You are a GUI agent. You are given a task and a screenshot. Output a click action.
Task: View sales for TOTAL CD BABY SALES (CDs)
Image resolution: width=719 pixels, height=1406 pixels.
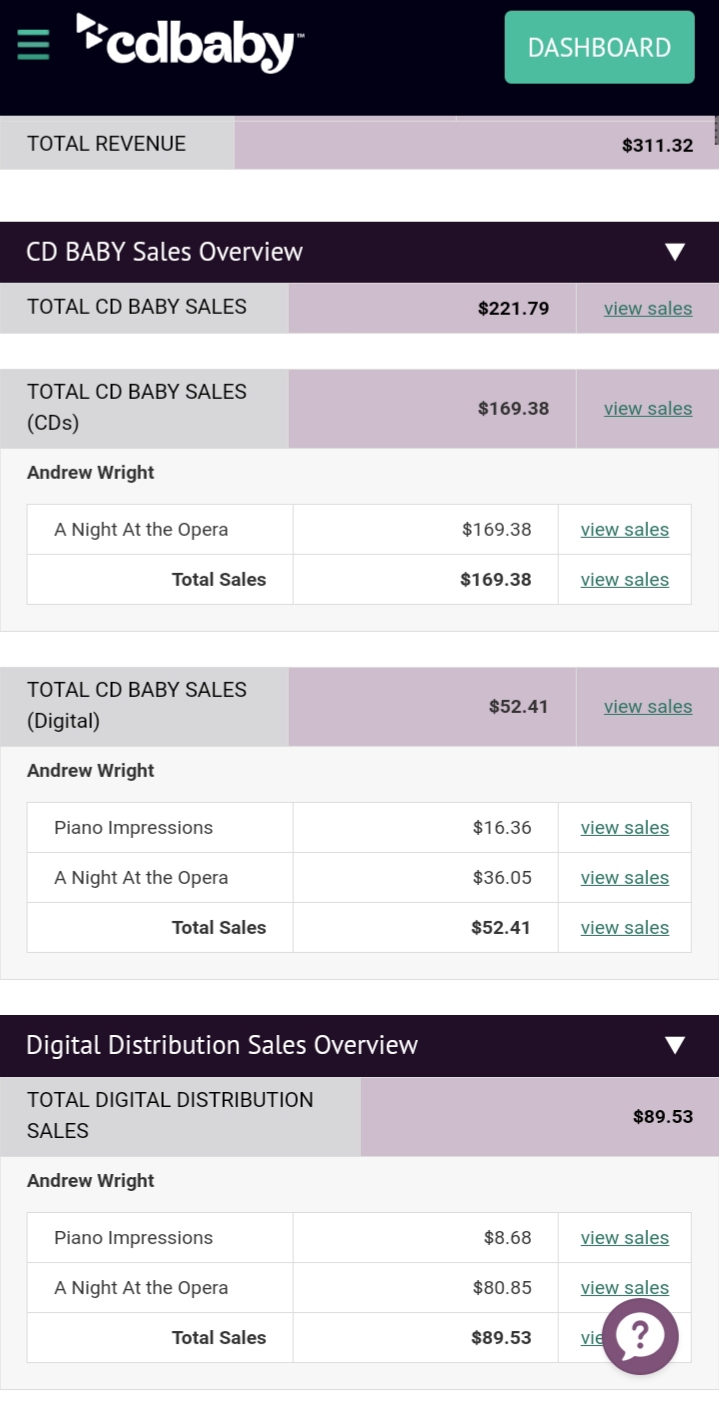[648, 409]
